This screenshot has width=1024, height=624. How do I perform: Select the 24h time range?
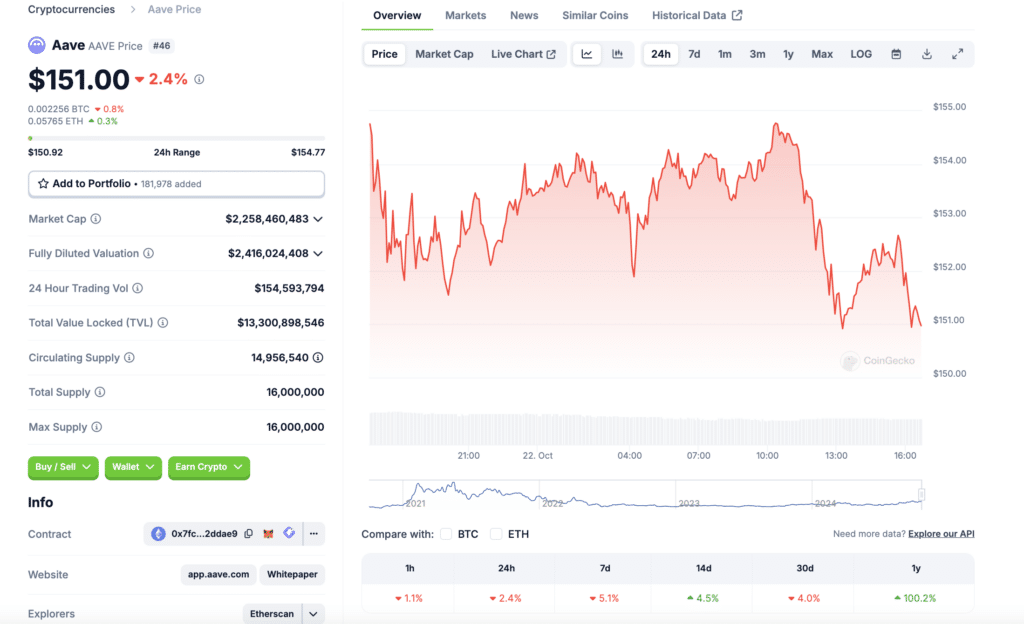click(x=660, y=54)
